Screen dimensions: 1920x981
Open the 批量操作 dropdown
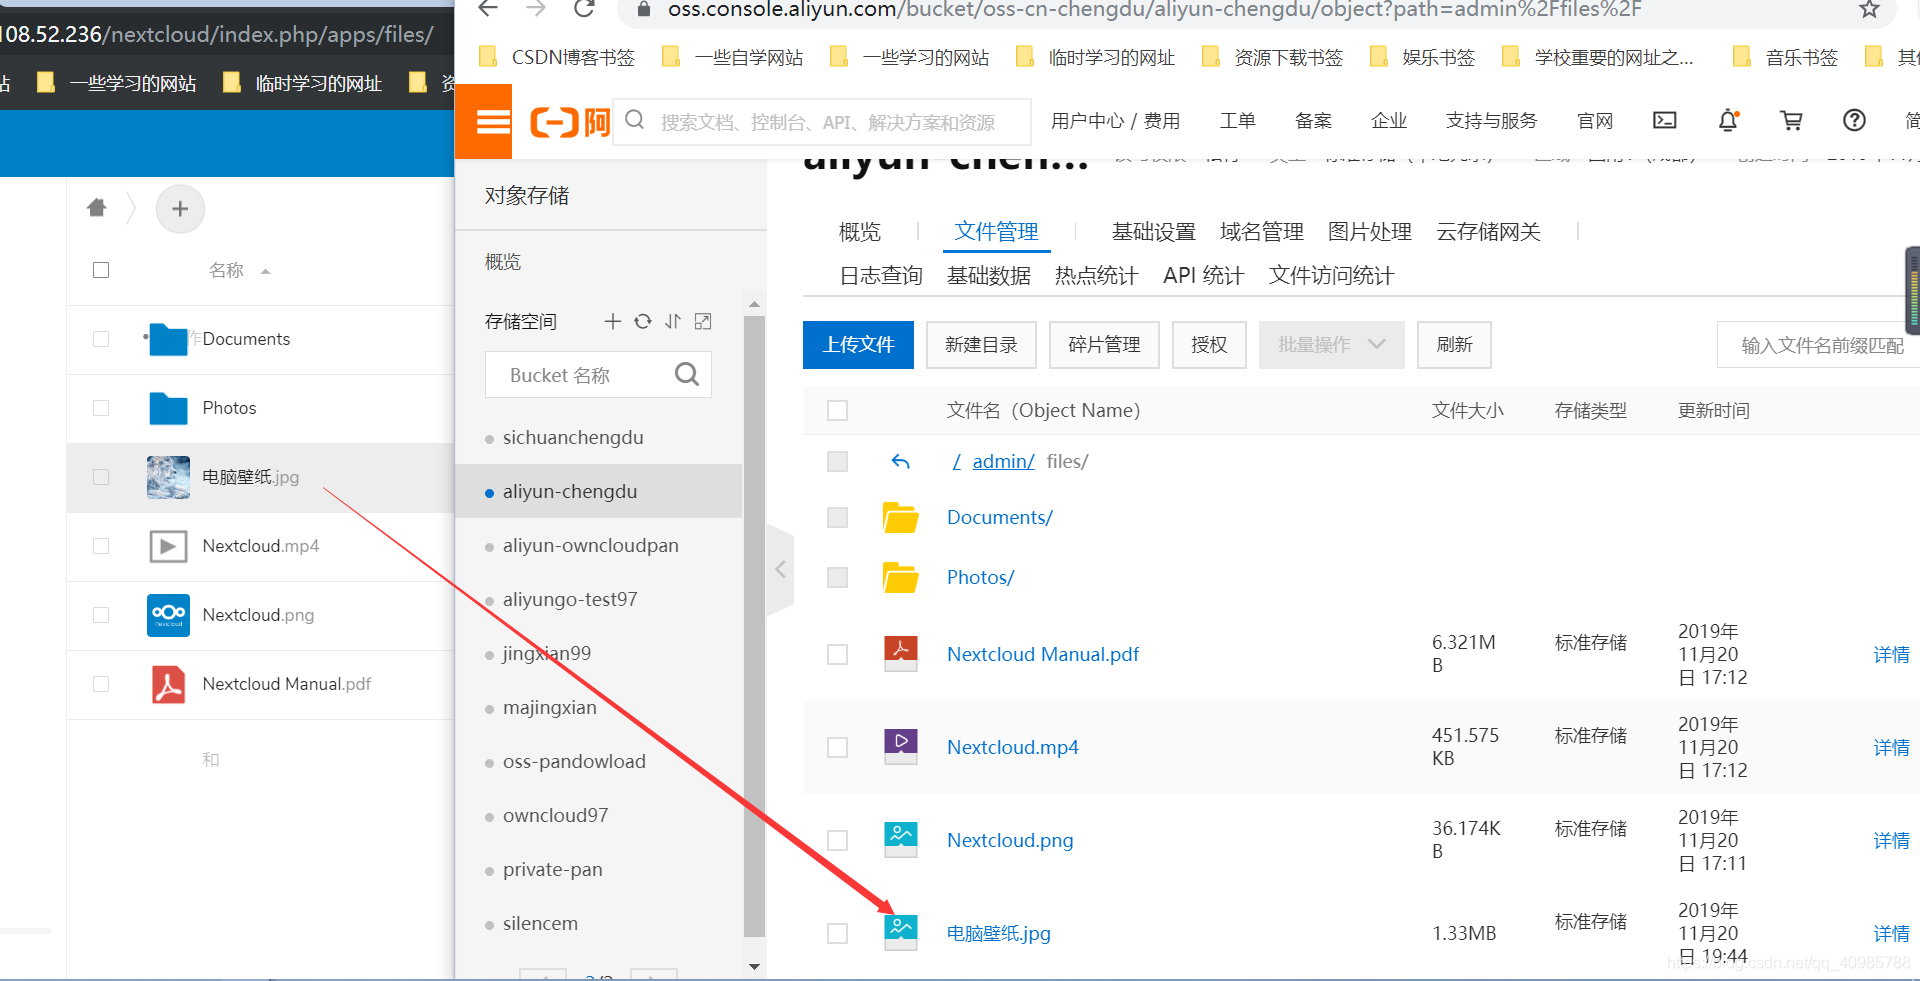pyautogui.click(x=1331, y=345)
